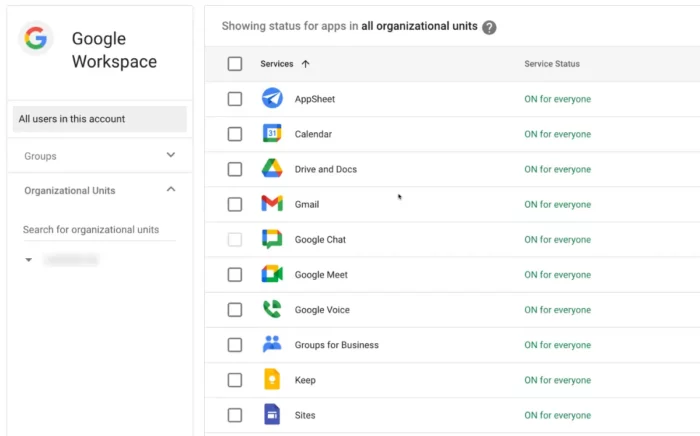Tick the Keep checkbox
This screenshot has width=700, height=436.
coord(235,380)
